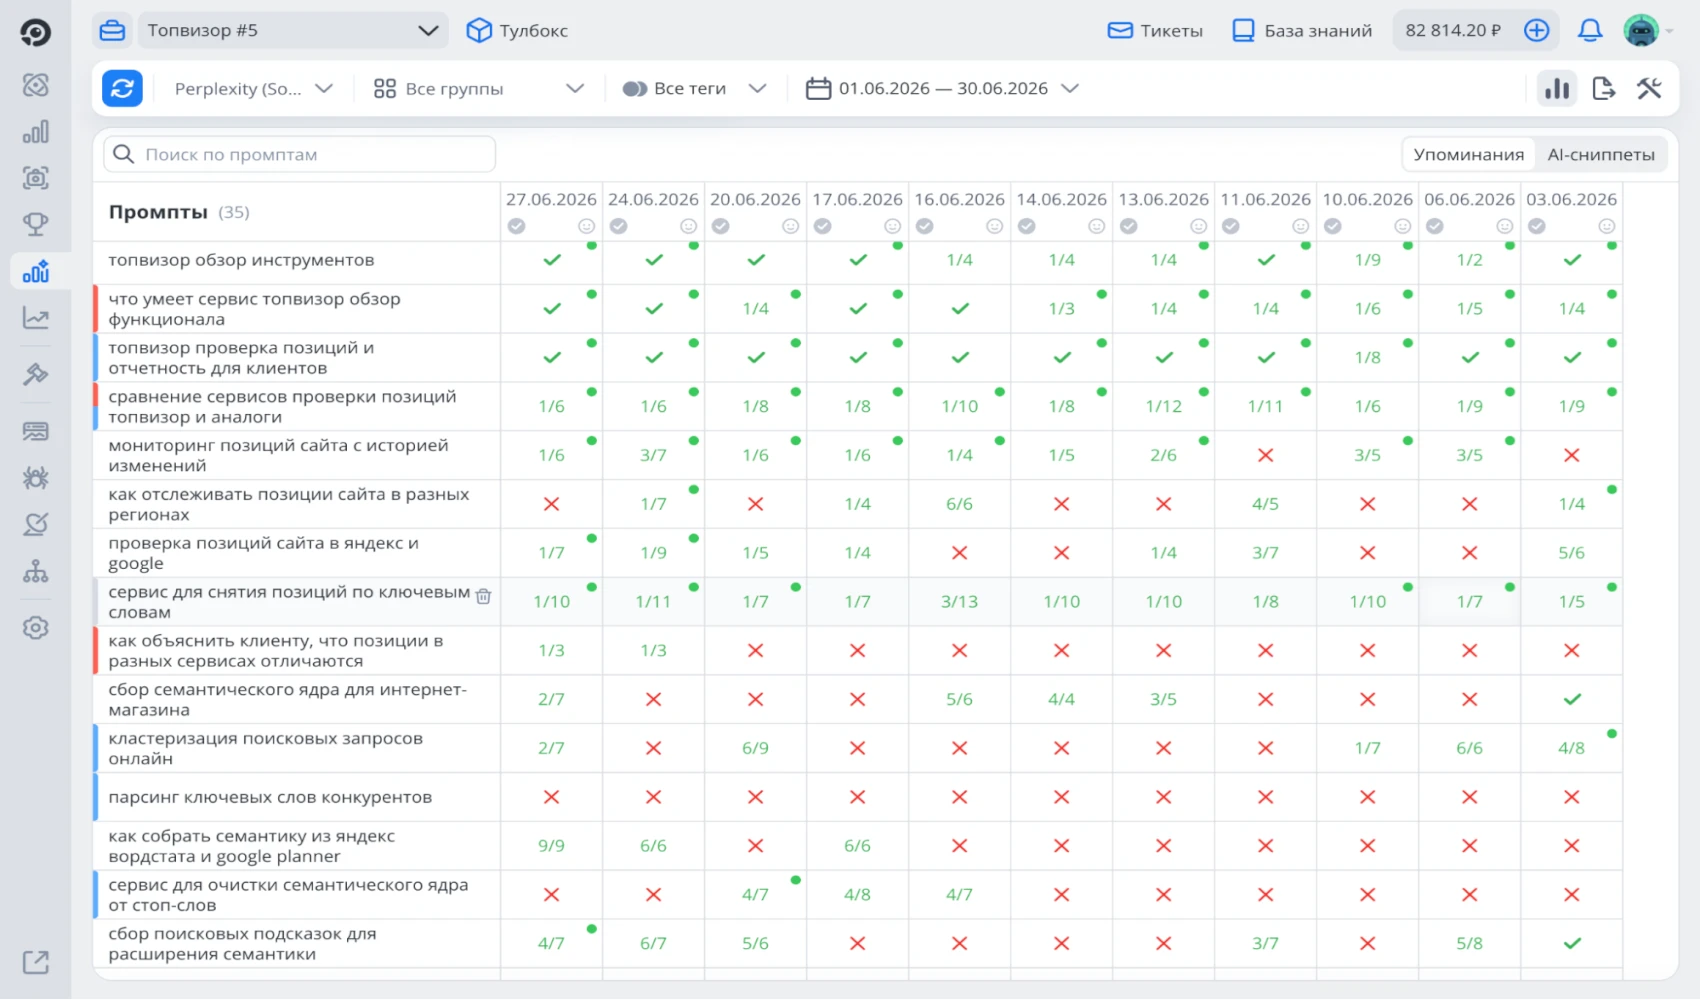Open the tools settings wrench icon
This screenshot has height=1000, width=1700.
[1649, 88]
